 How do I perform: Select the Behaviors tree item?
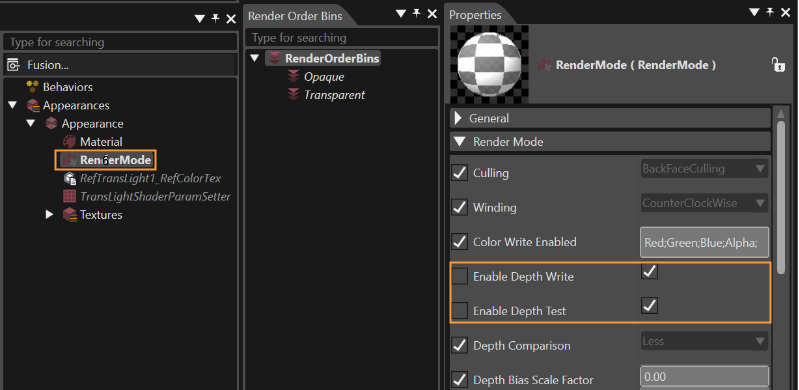tap(68, 87)
